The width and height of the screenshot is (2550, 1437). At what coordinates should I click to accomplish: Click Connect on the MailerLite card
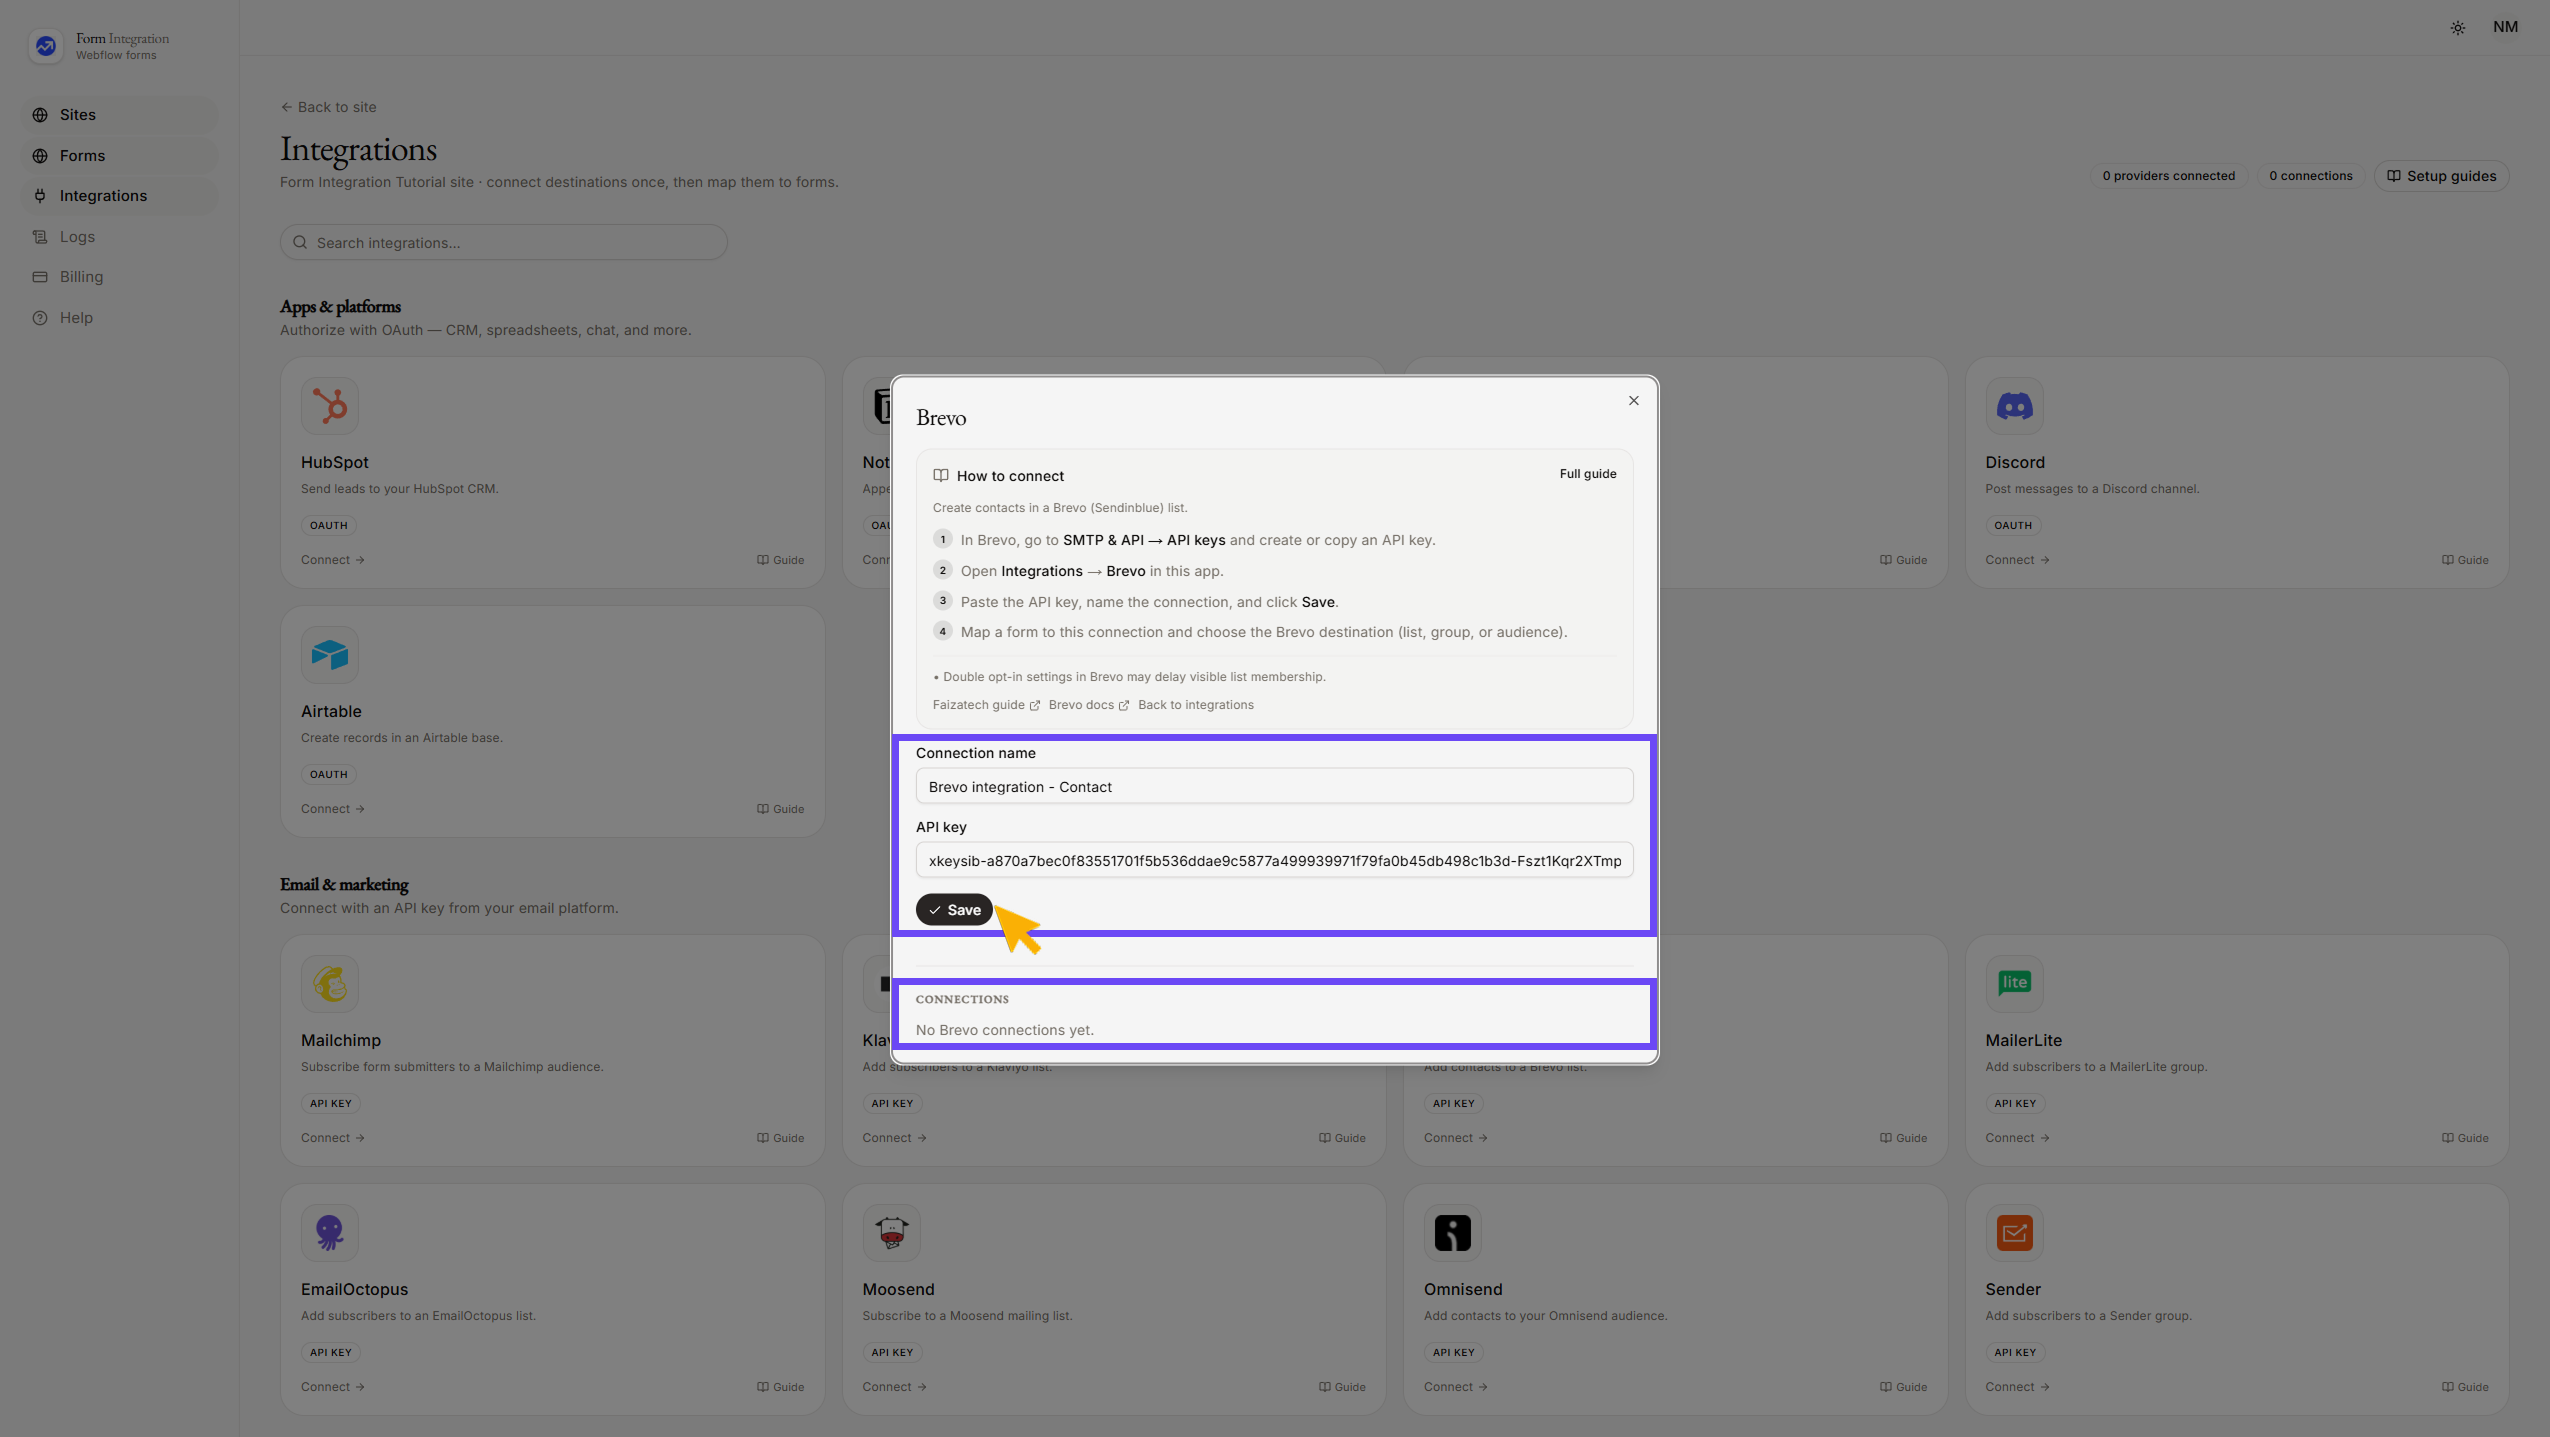coord(2017,1138)
